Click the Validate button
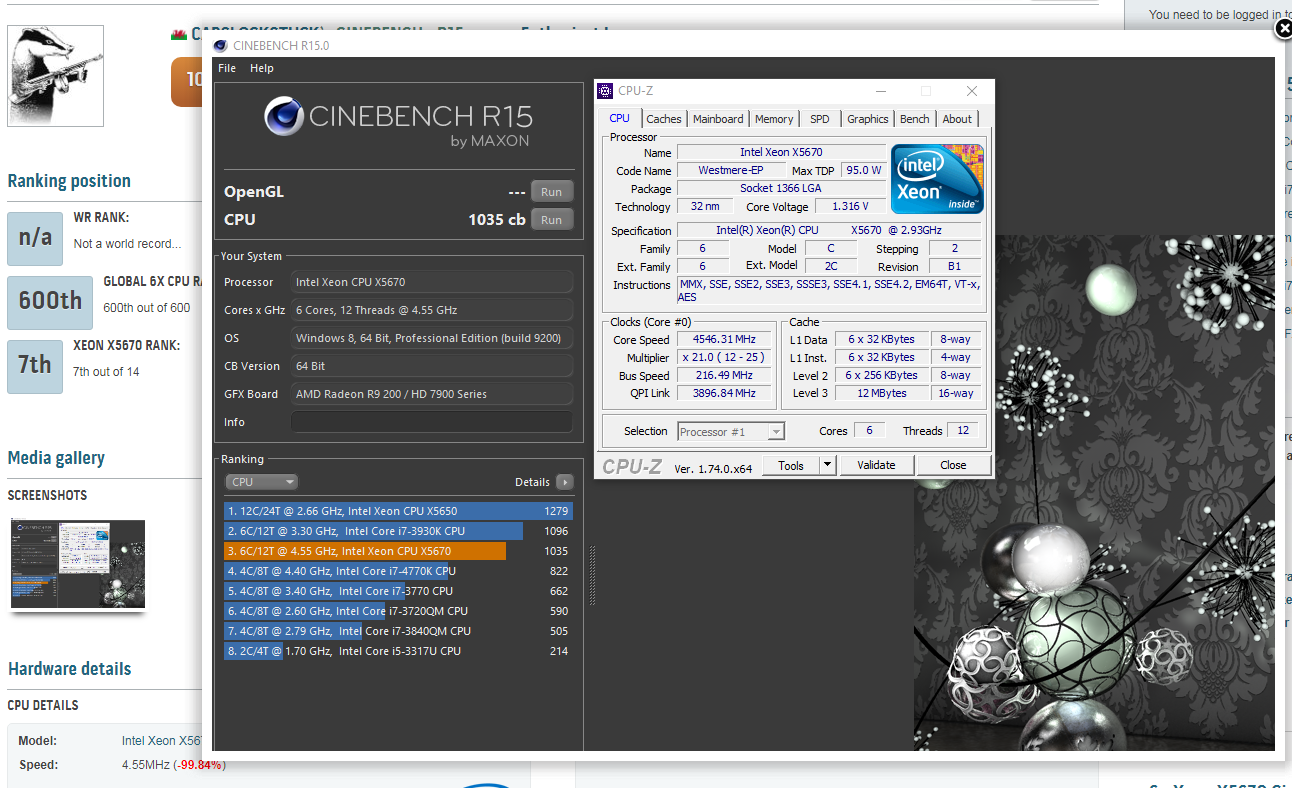The width and height of the screenshot is (1292, 788). (876, 465)
